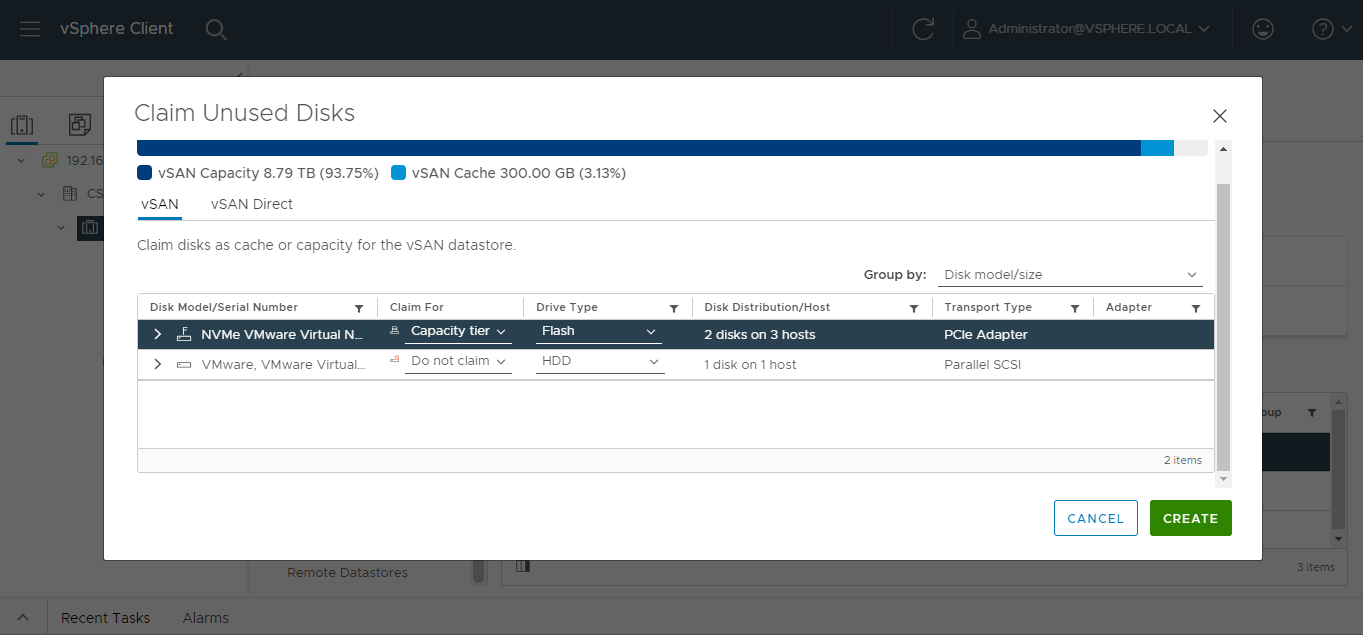Collapse the CS datacenter tree node
1363x635 pixels.
click(x=41, y=194)
